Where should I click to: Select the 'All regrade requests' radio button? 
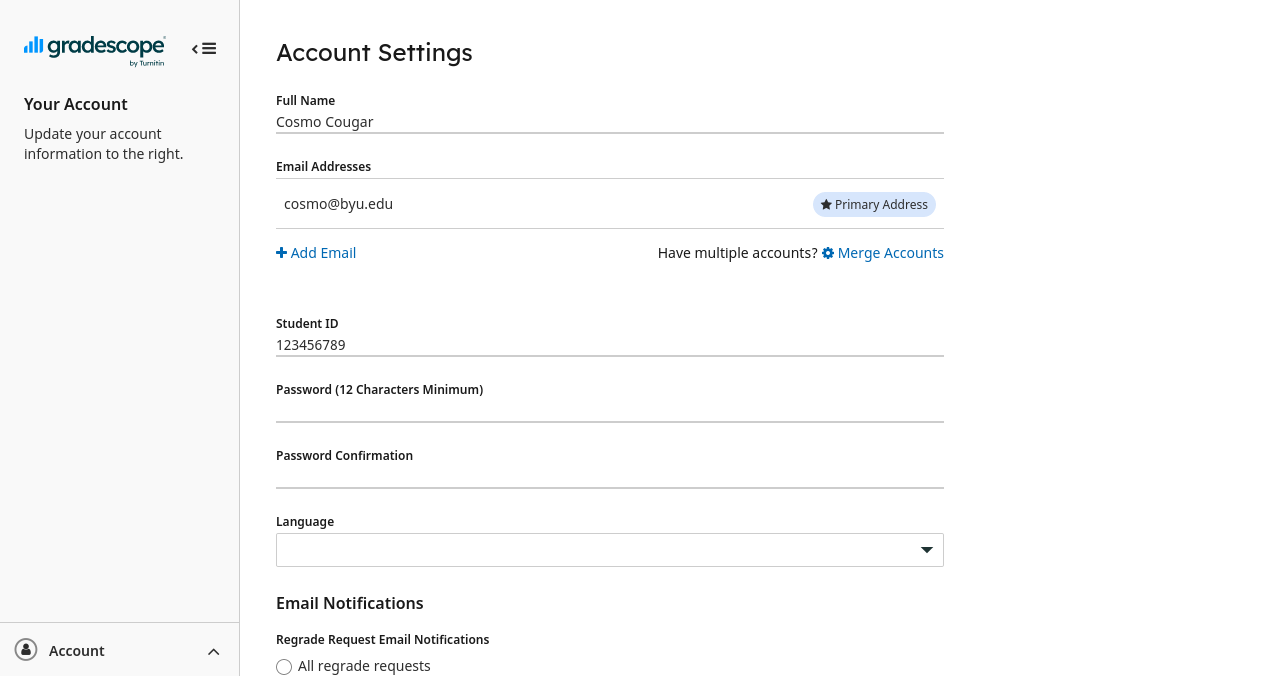(x=283, y=666)
